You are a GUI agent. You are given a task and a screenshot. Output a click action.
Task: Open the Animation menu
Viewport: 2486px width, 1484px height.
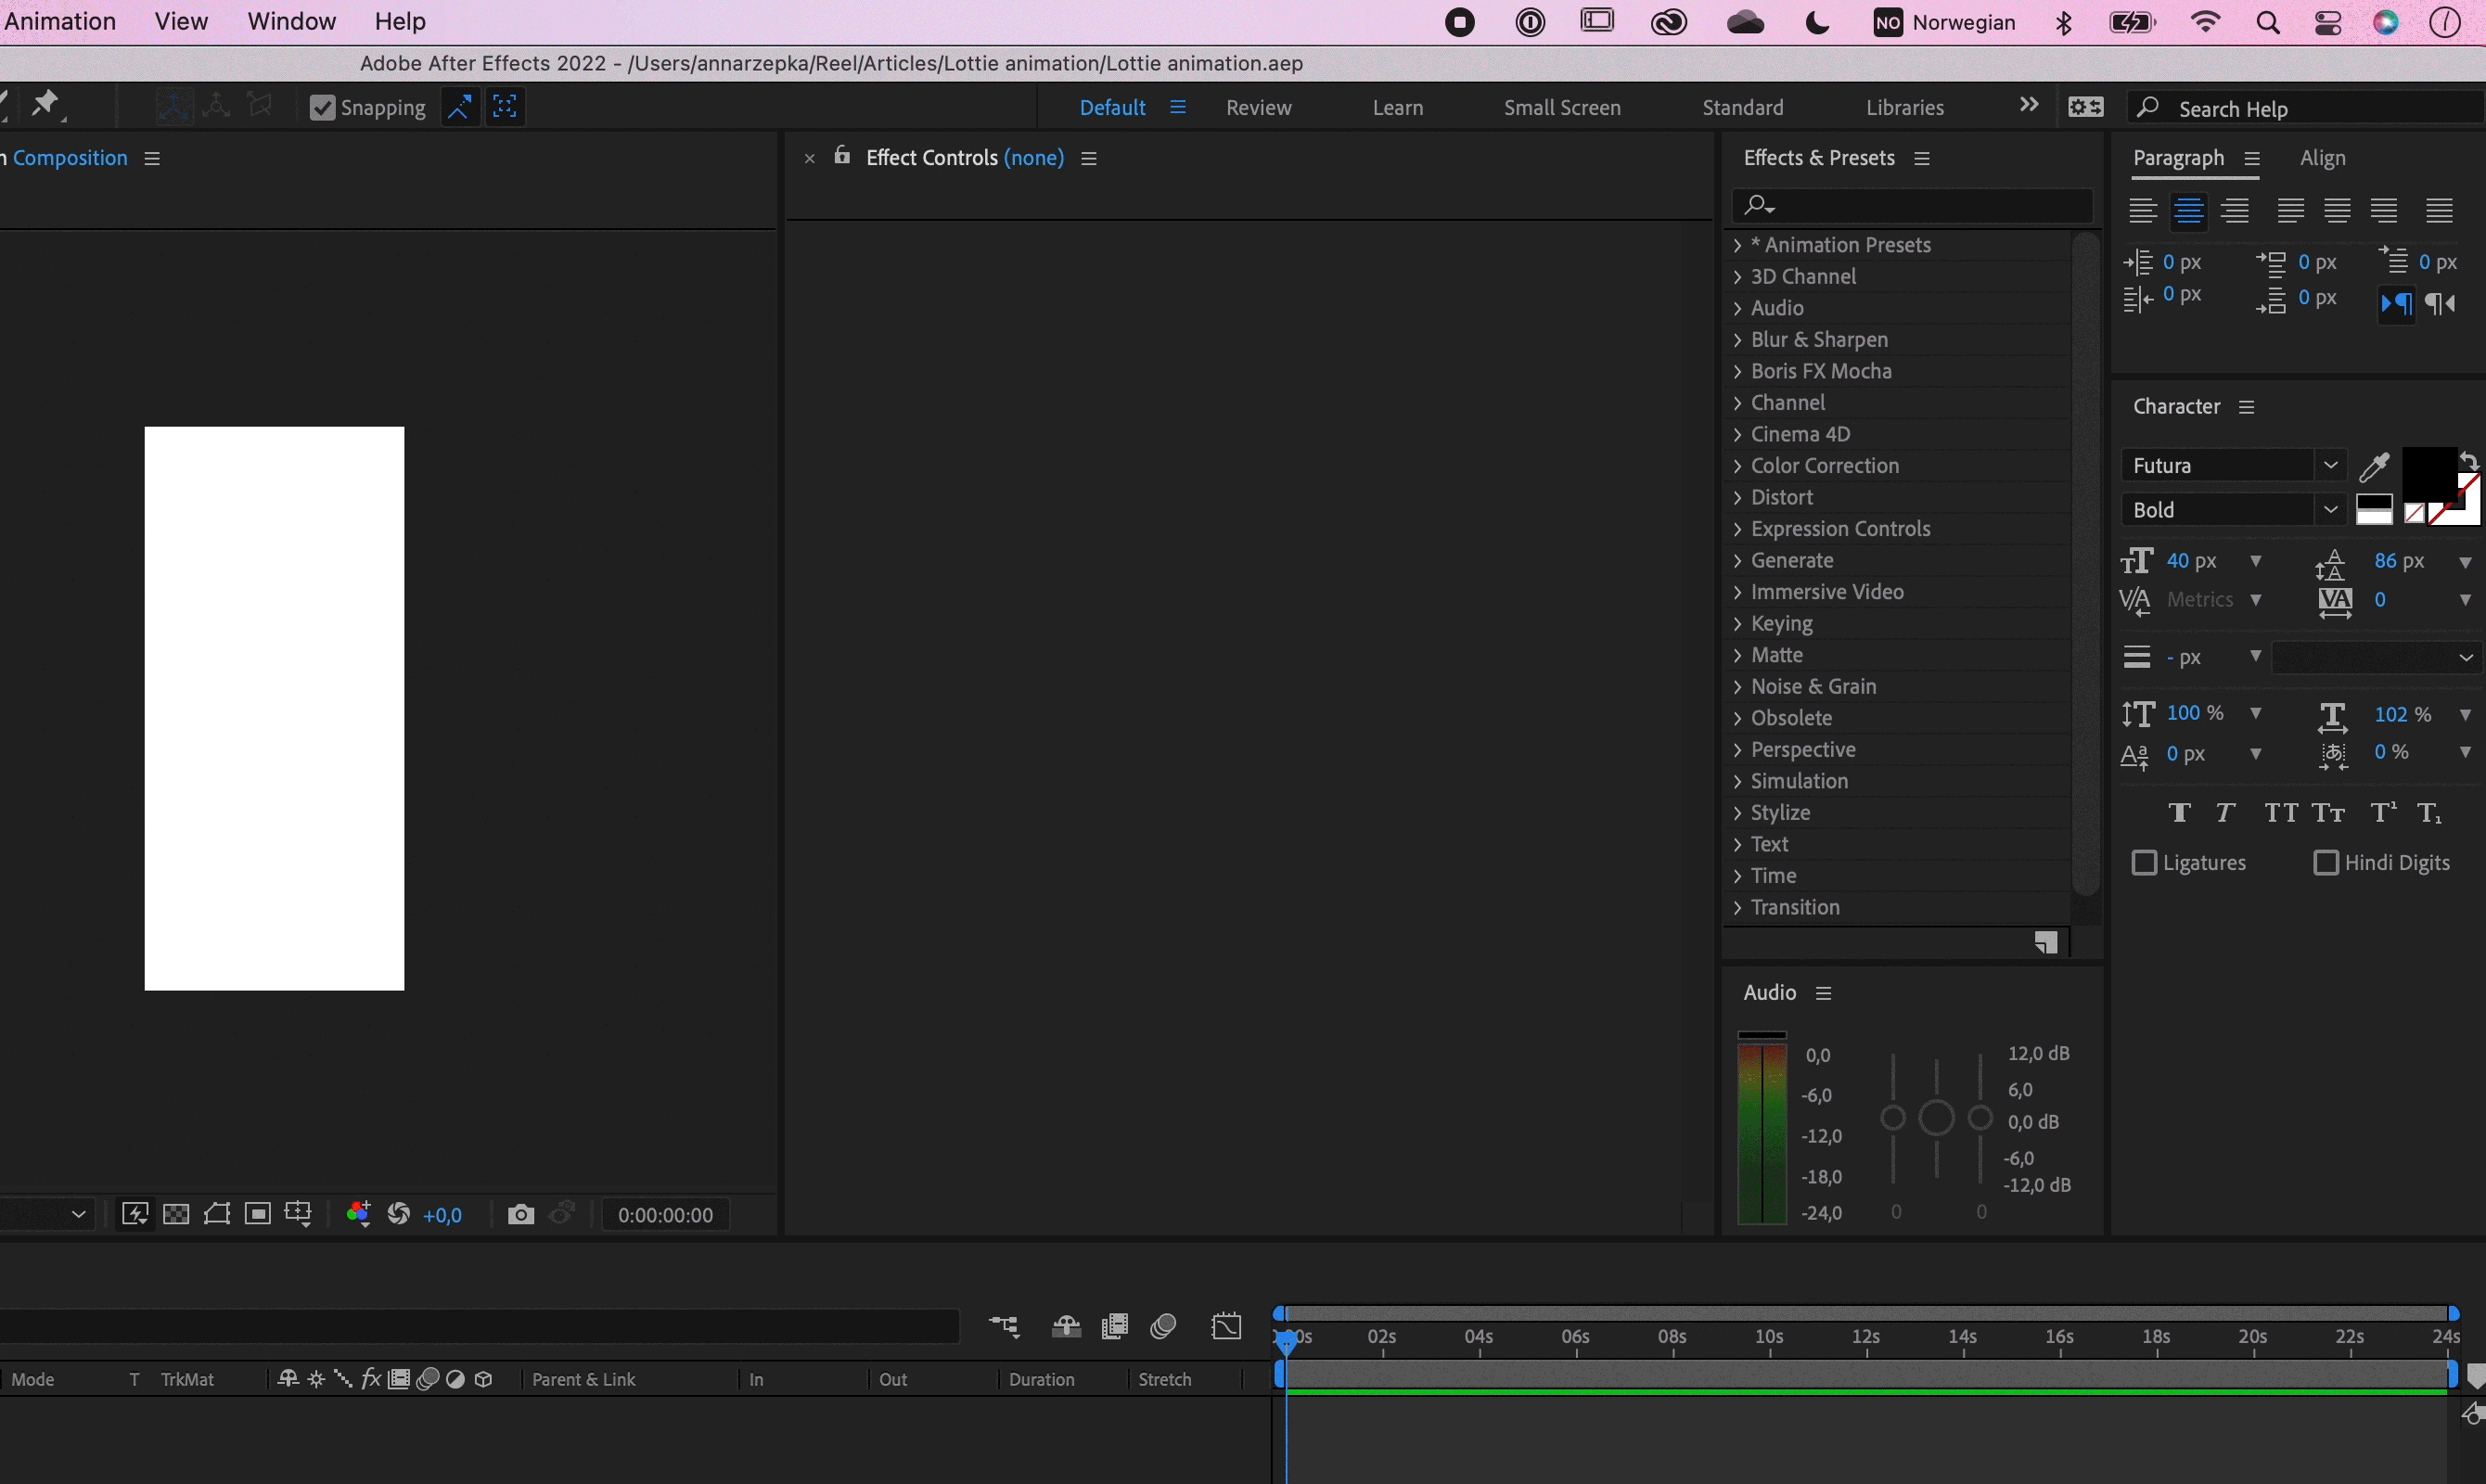pyautogui.click(x=59, y=21)
